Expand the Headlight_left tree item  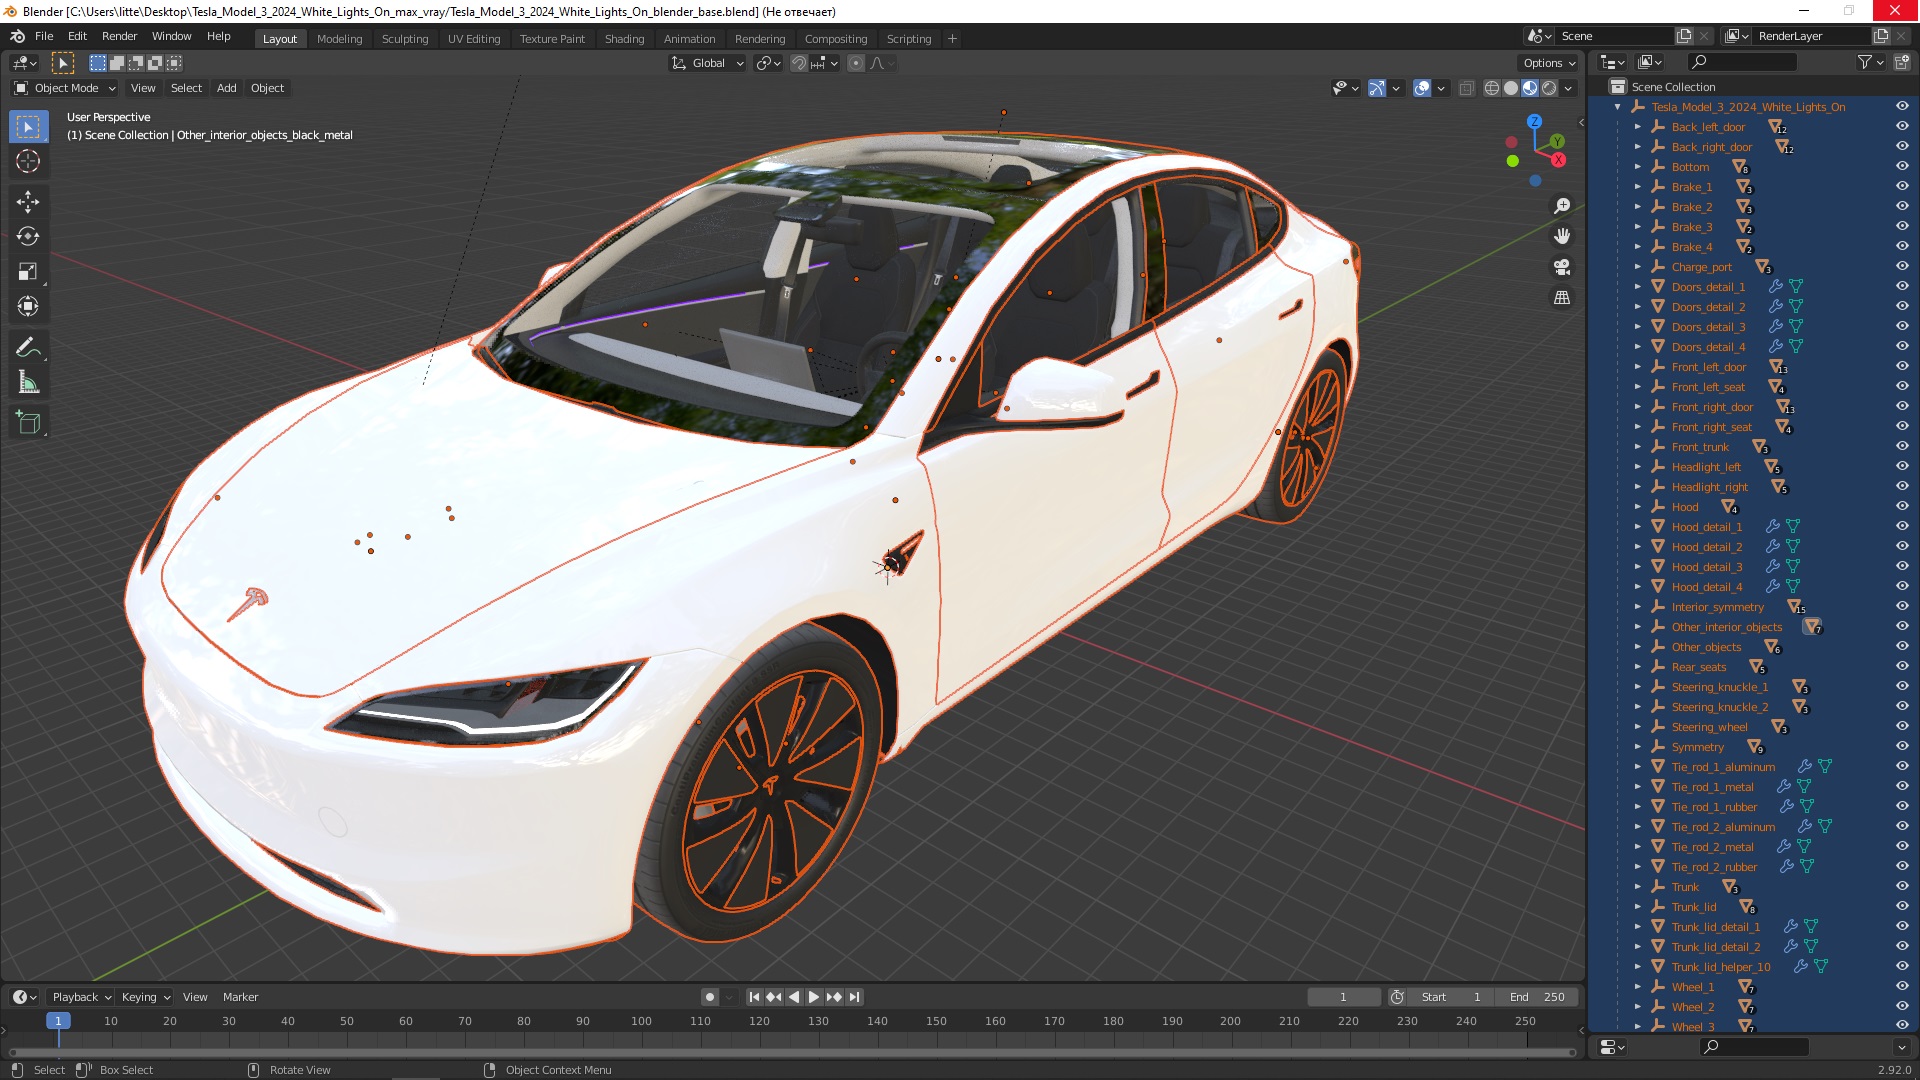click(1638, 467)
